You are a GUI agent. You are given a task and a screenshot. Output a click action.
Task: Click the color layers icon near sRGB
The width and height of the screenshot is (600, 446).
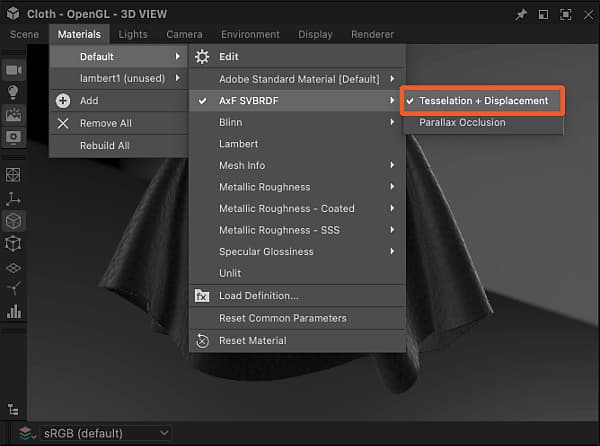26,433
